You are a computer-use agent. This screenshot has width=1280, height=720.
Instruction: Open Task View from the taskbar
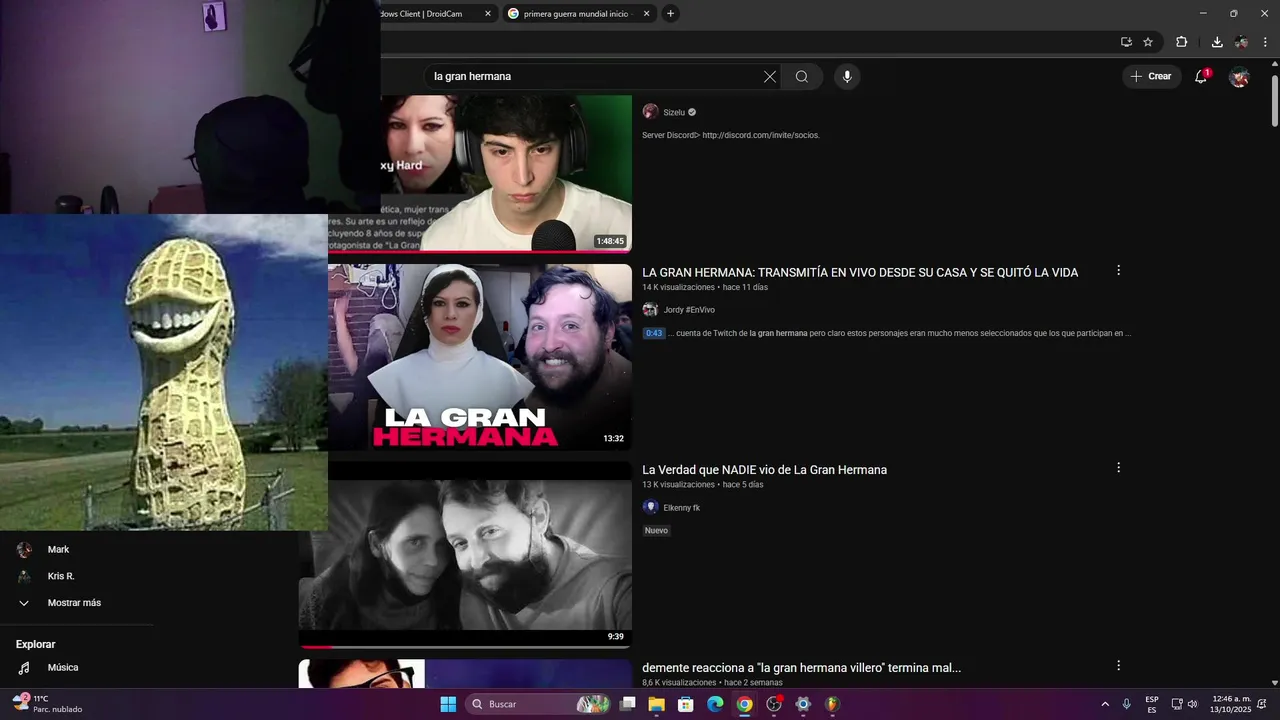point(627,704)
